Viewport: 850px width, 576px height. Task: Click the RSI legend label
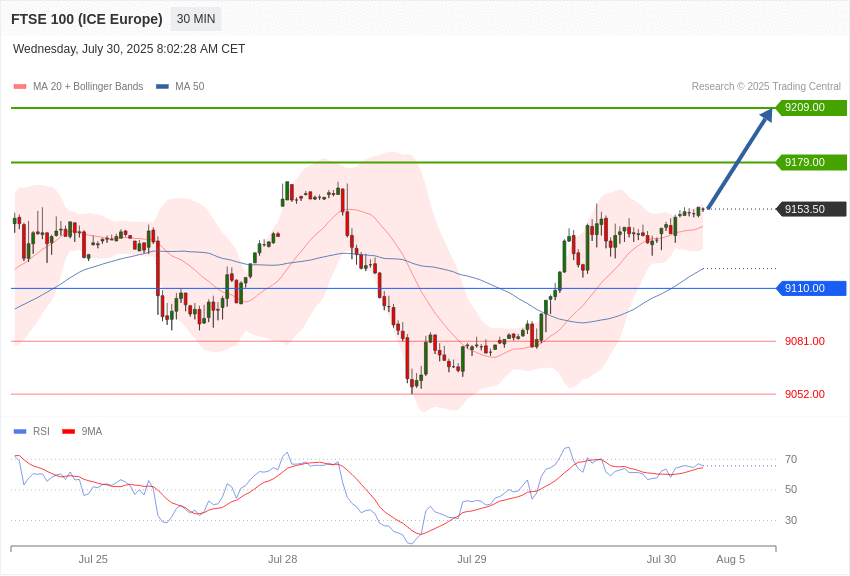pos(41,431)
